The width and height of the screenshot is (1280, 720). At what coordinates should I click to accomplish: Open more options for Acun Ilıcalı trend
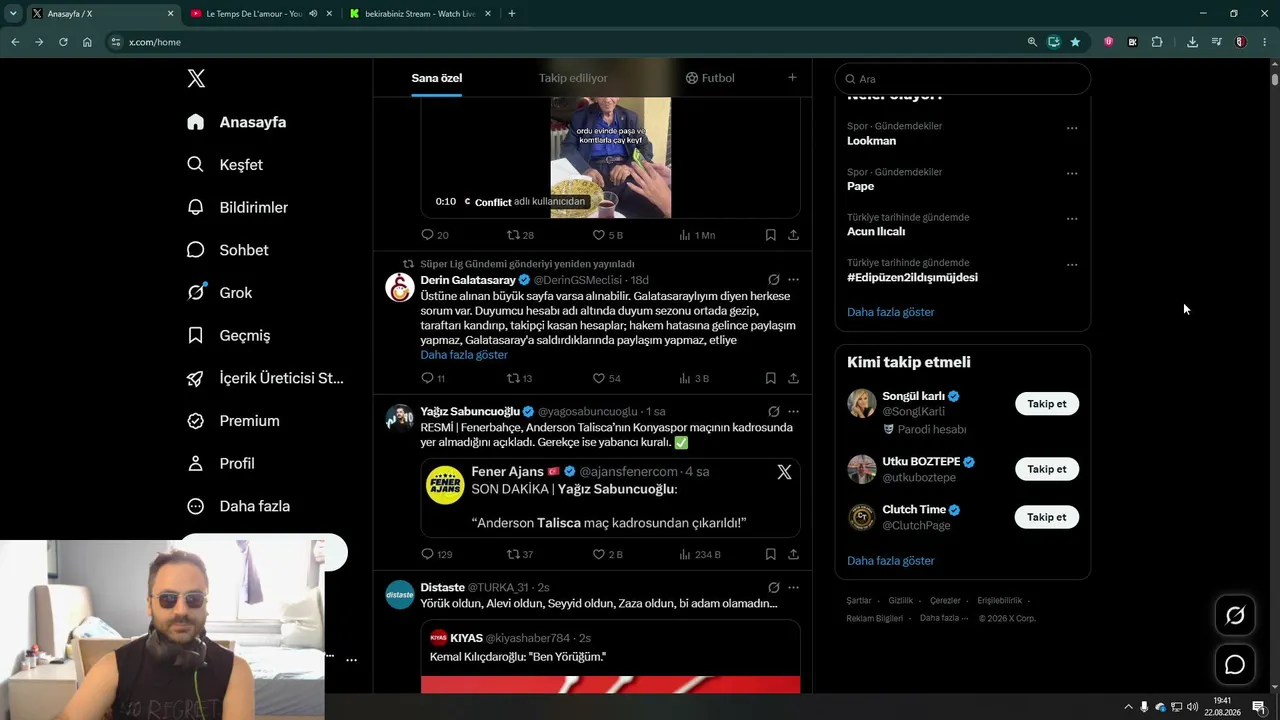[x=1072, y=219]
